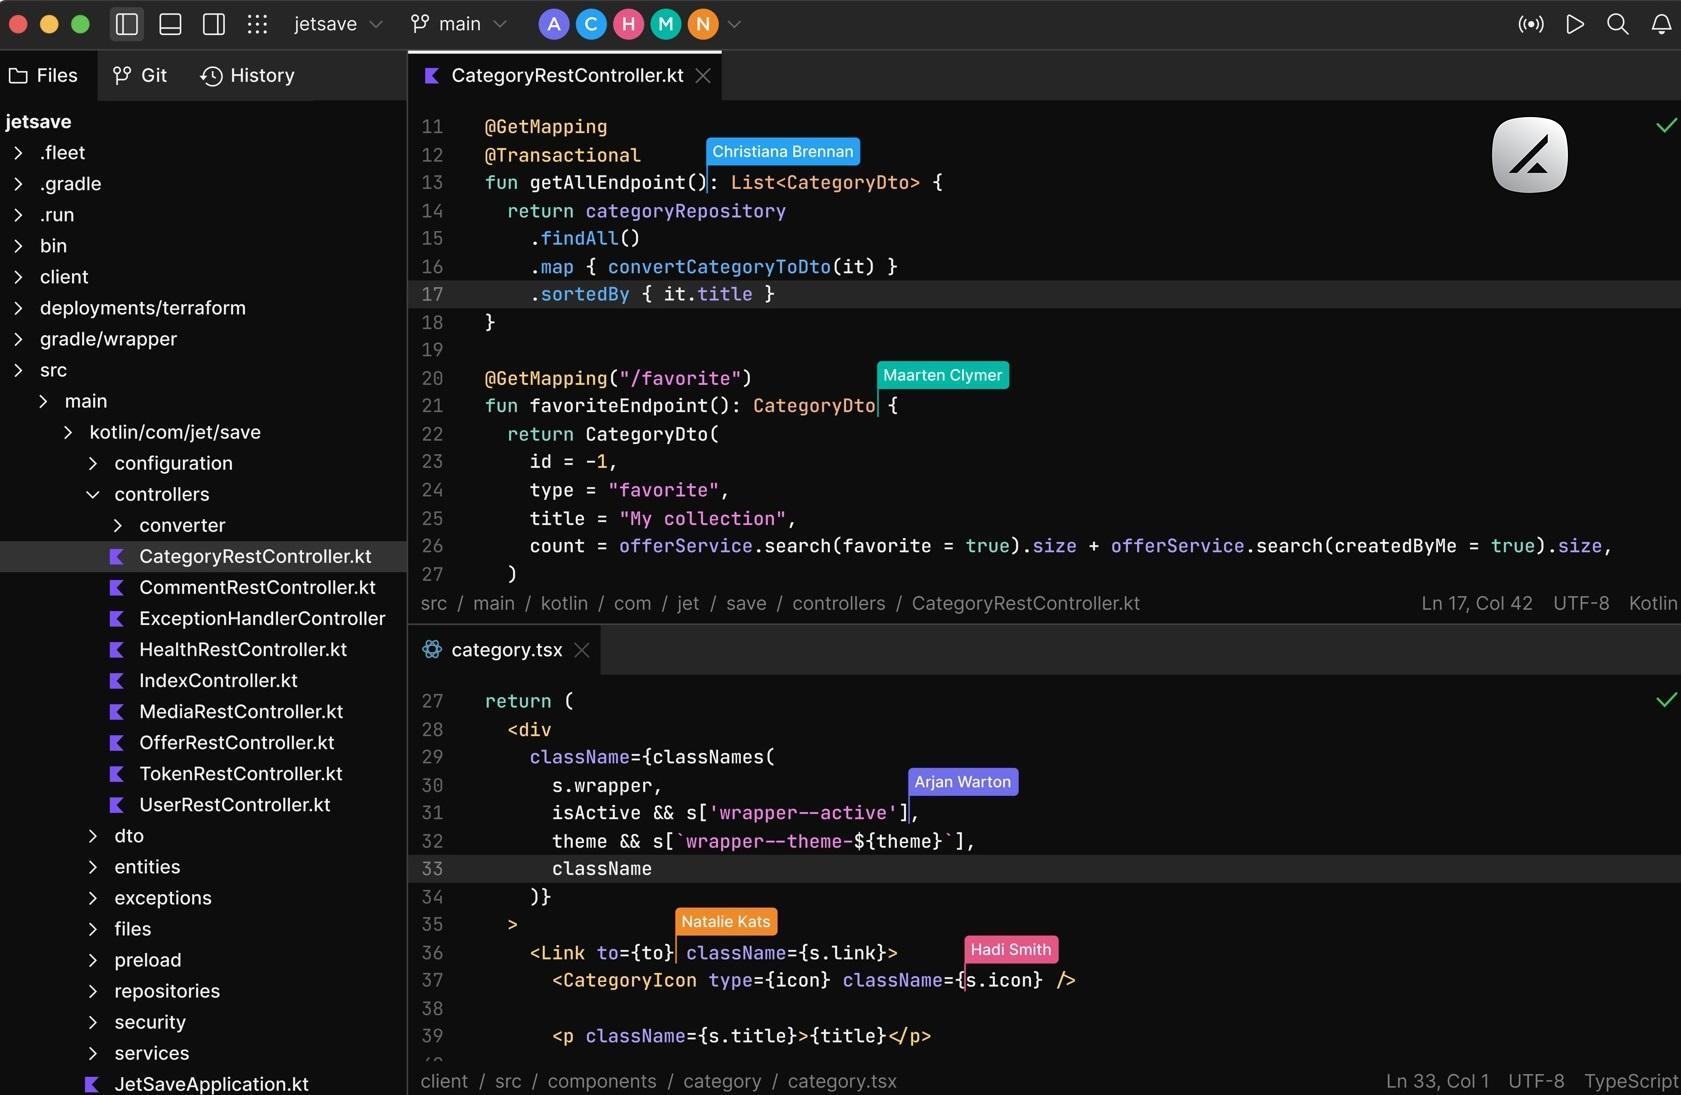Toggle the bottom panel layout icon
1681x1095 pixels.
coord(170,24)
